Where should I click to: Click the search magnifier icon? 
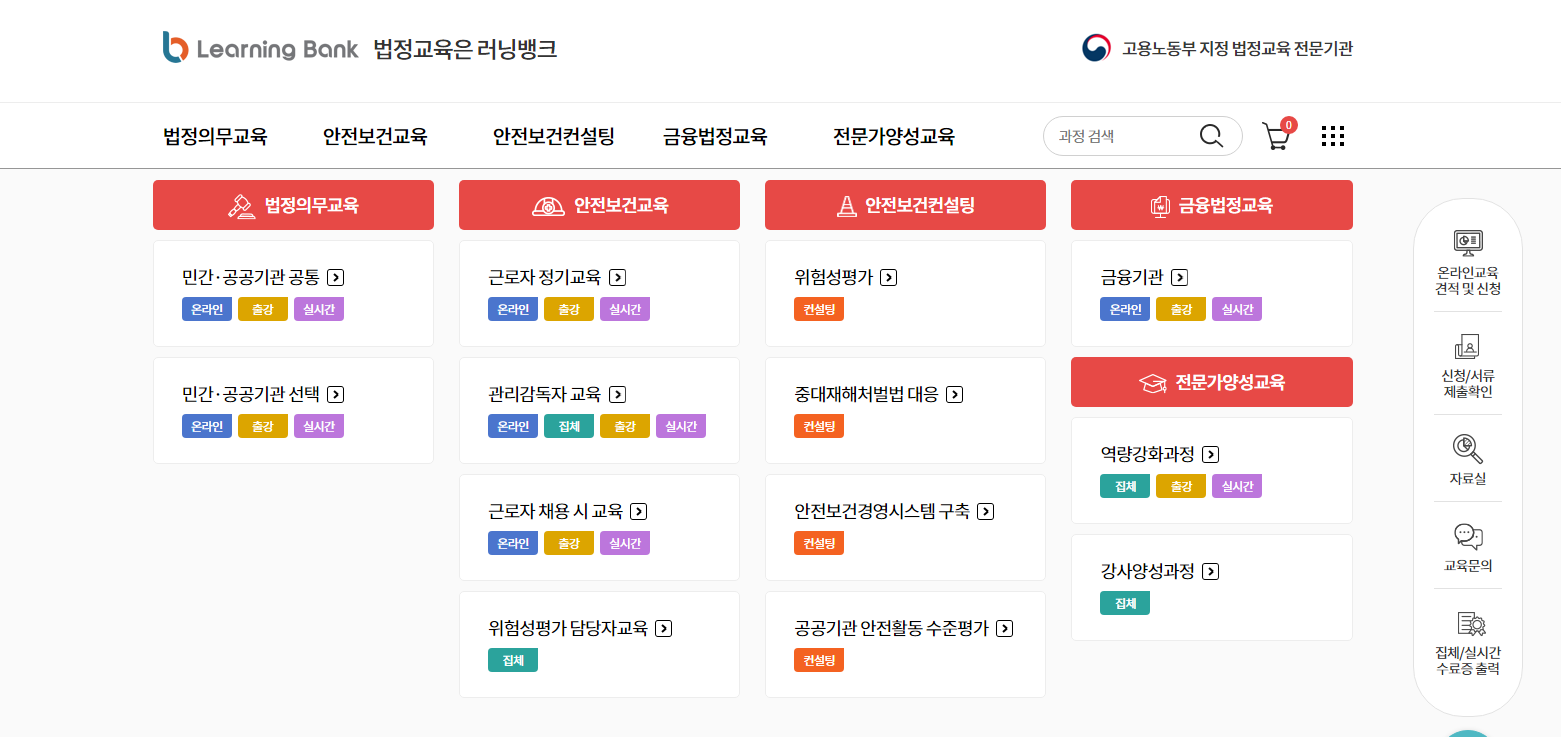click(1212, 135)
